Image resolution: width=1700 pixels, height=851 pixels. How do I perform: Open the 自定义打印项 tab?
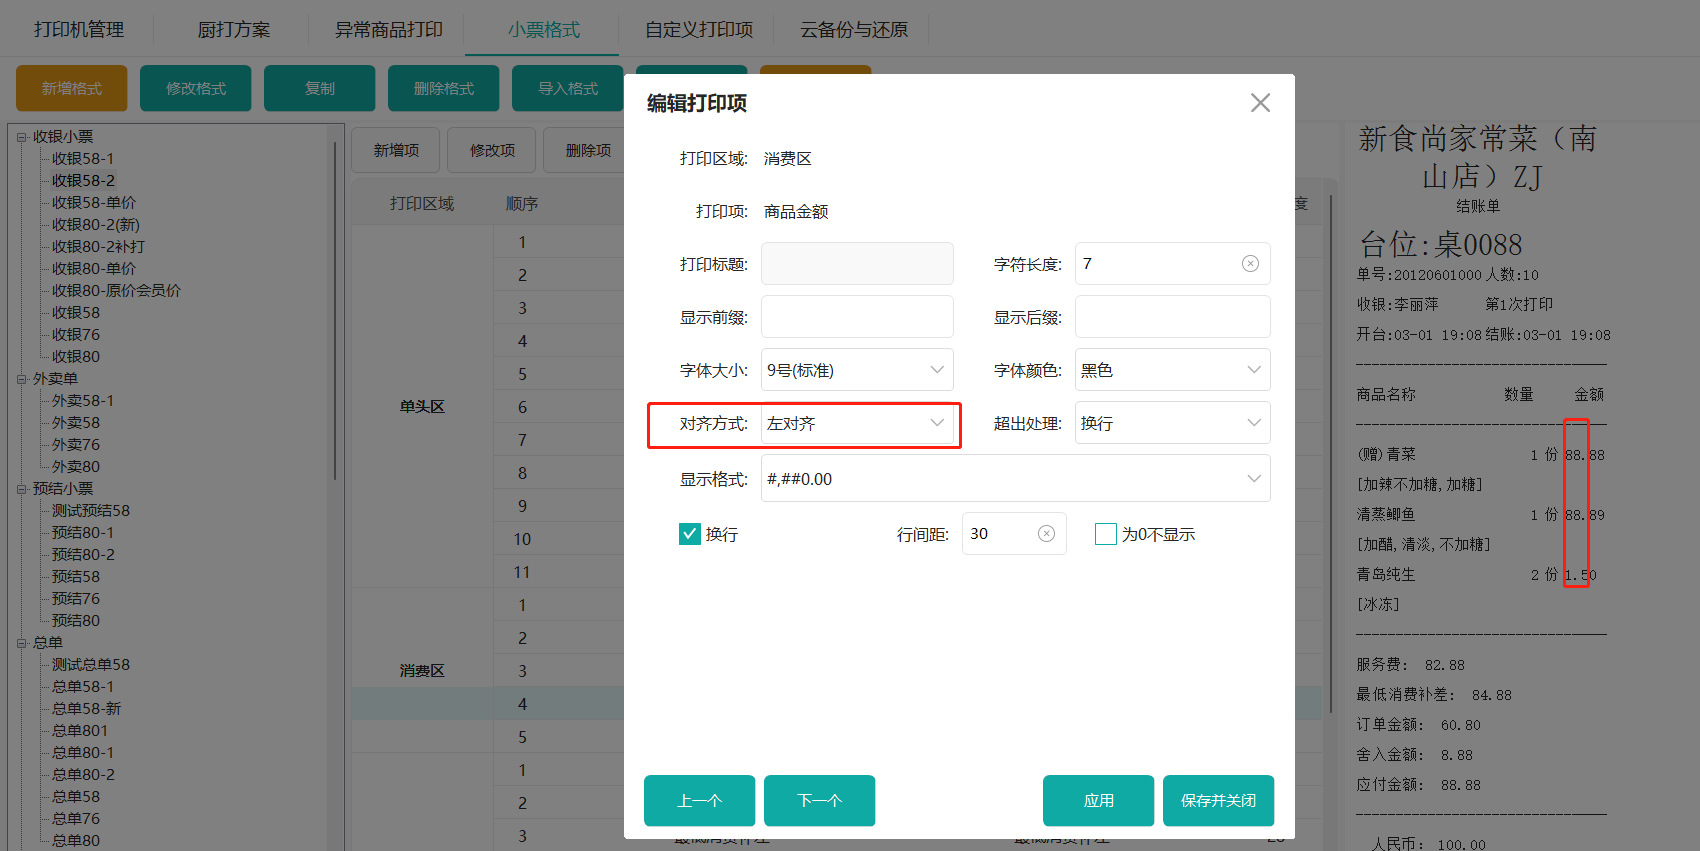point(699,29)
